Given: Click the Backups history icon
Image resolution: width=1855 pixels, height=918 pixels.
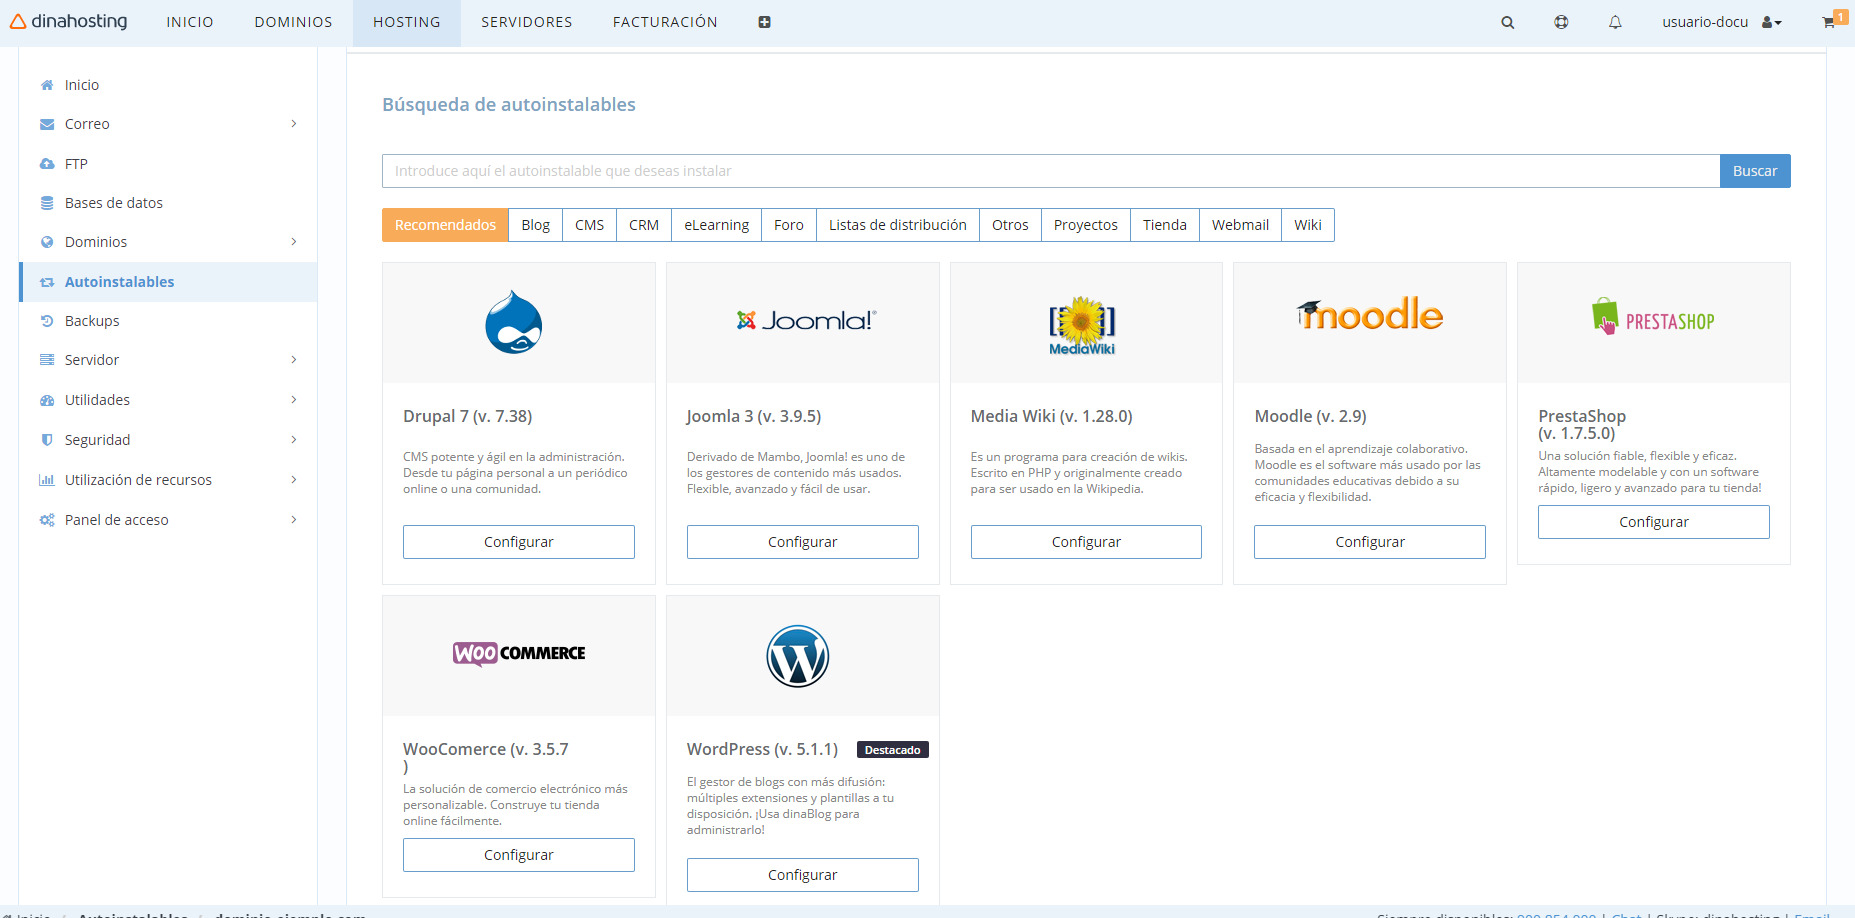Looking at the screenshot, I should (x=47, y=321).
